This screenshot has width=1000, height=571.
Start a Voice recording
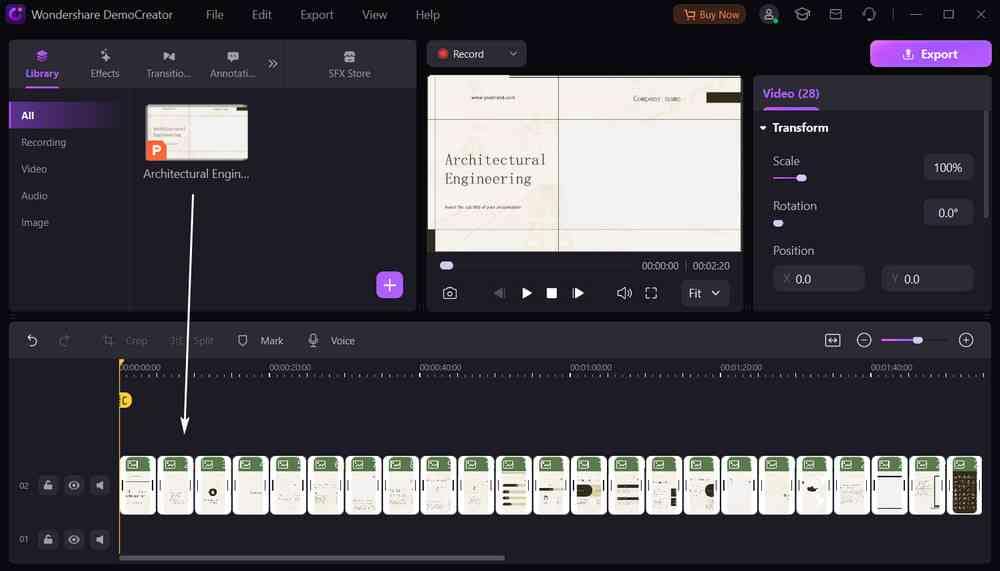(331, 341)
